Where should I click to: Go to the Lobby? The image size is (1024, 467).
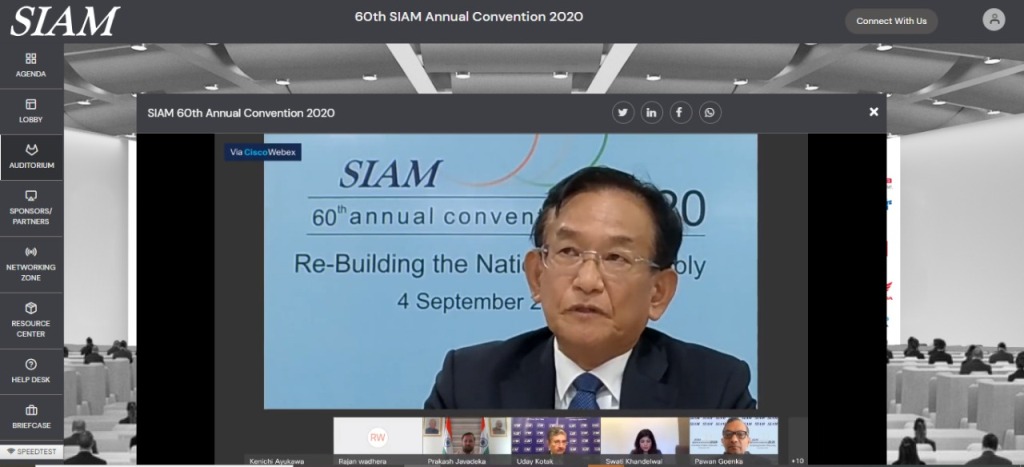[31, 111]
